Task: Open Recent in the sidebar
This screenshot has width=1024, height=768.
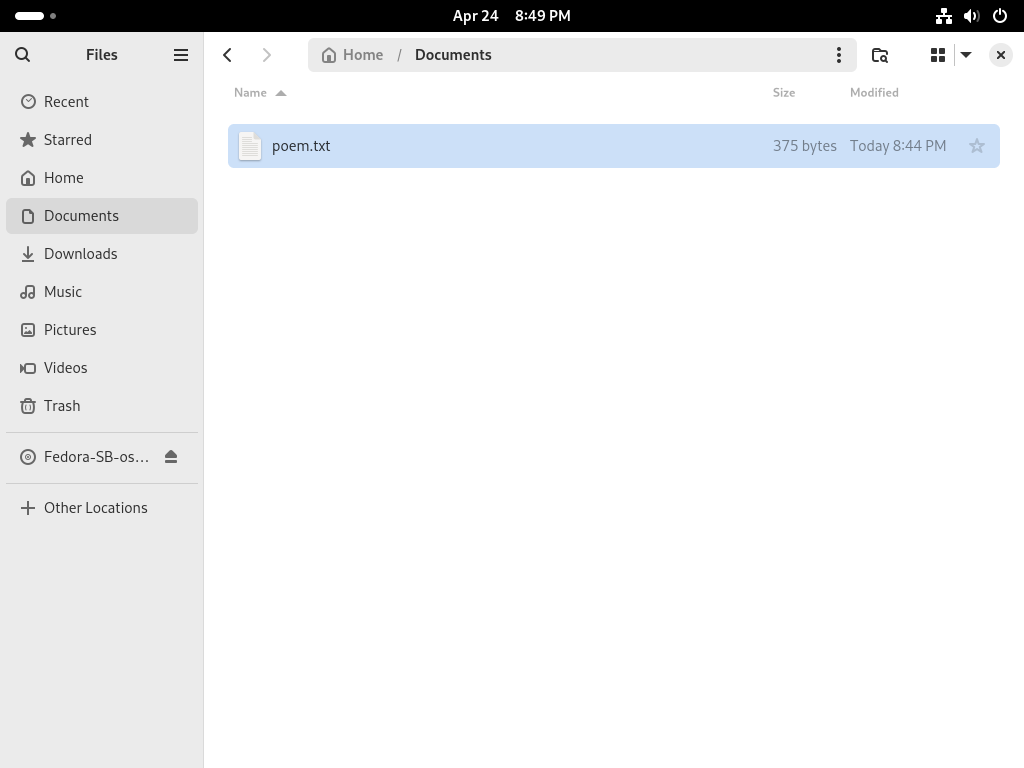Action: pos(102,102)
